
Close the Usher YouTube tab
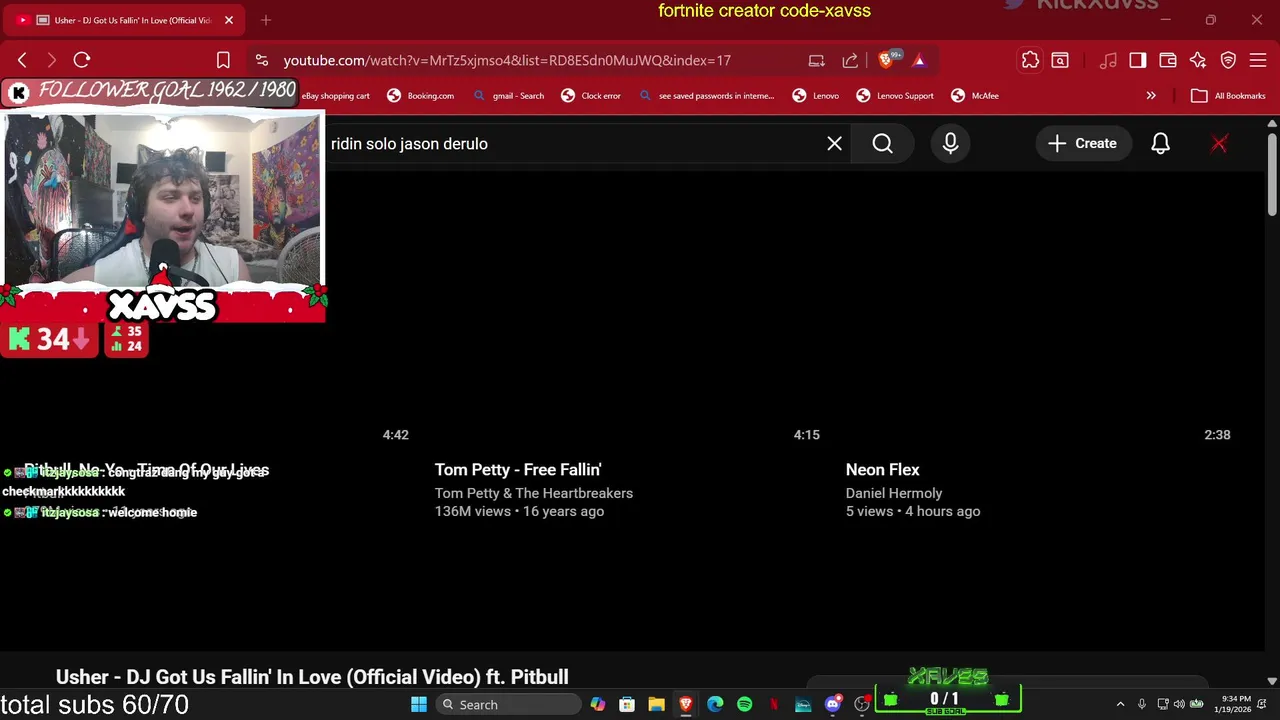(228, 20)
